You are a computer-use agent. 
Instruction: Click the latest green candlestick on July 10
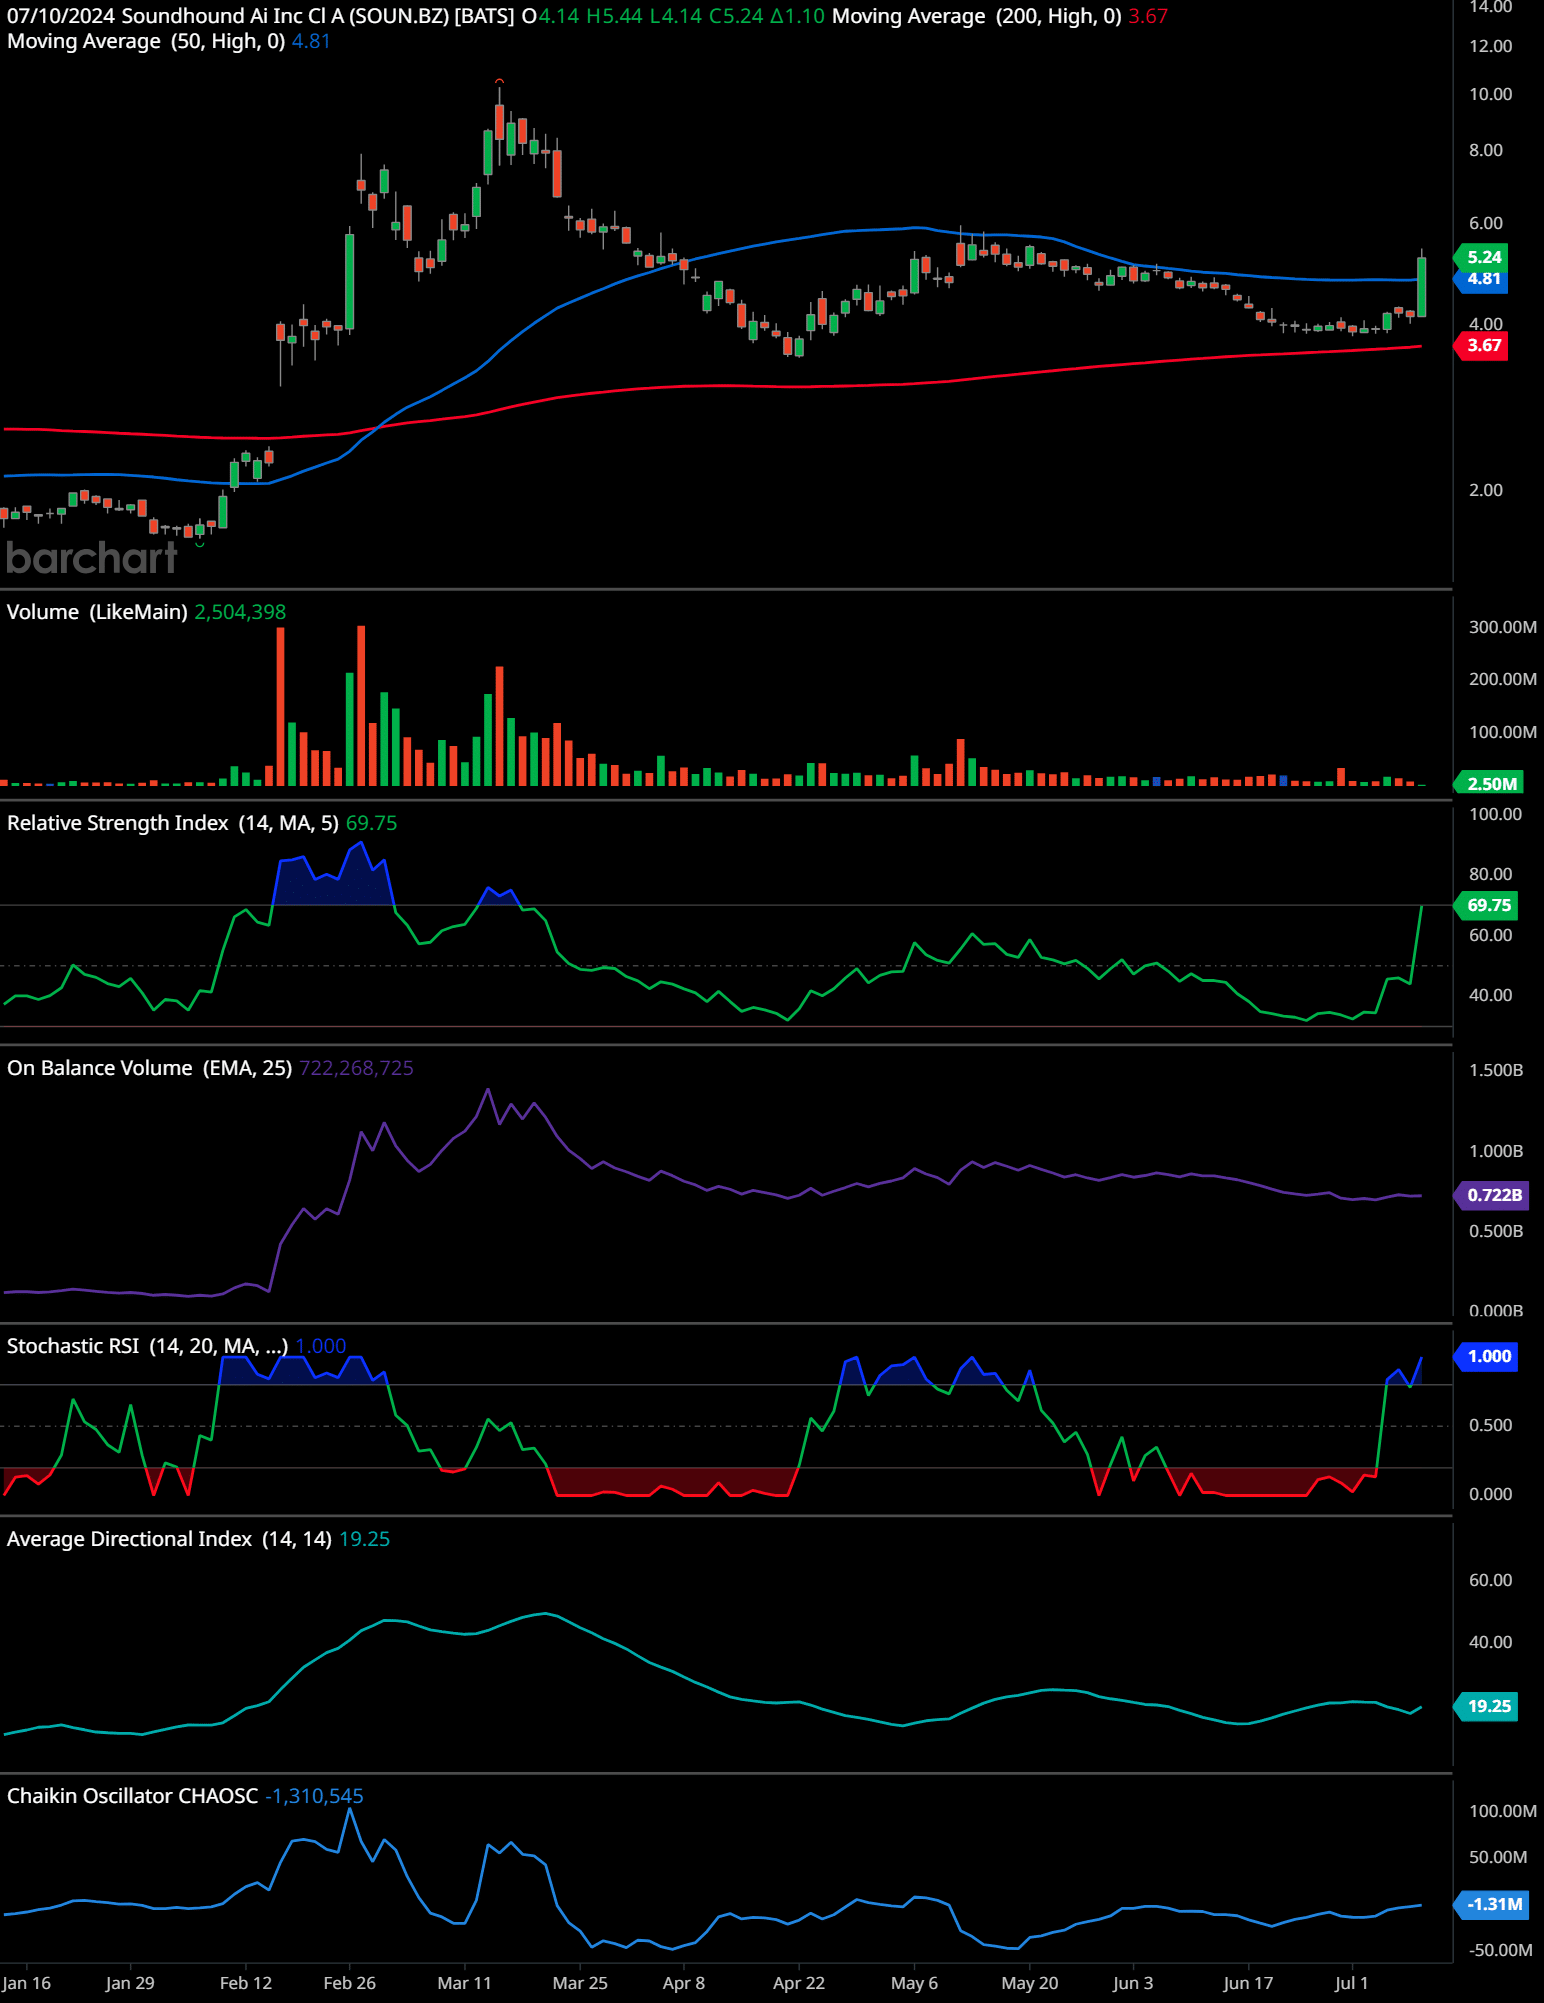click(1421, 287)
